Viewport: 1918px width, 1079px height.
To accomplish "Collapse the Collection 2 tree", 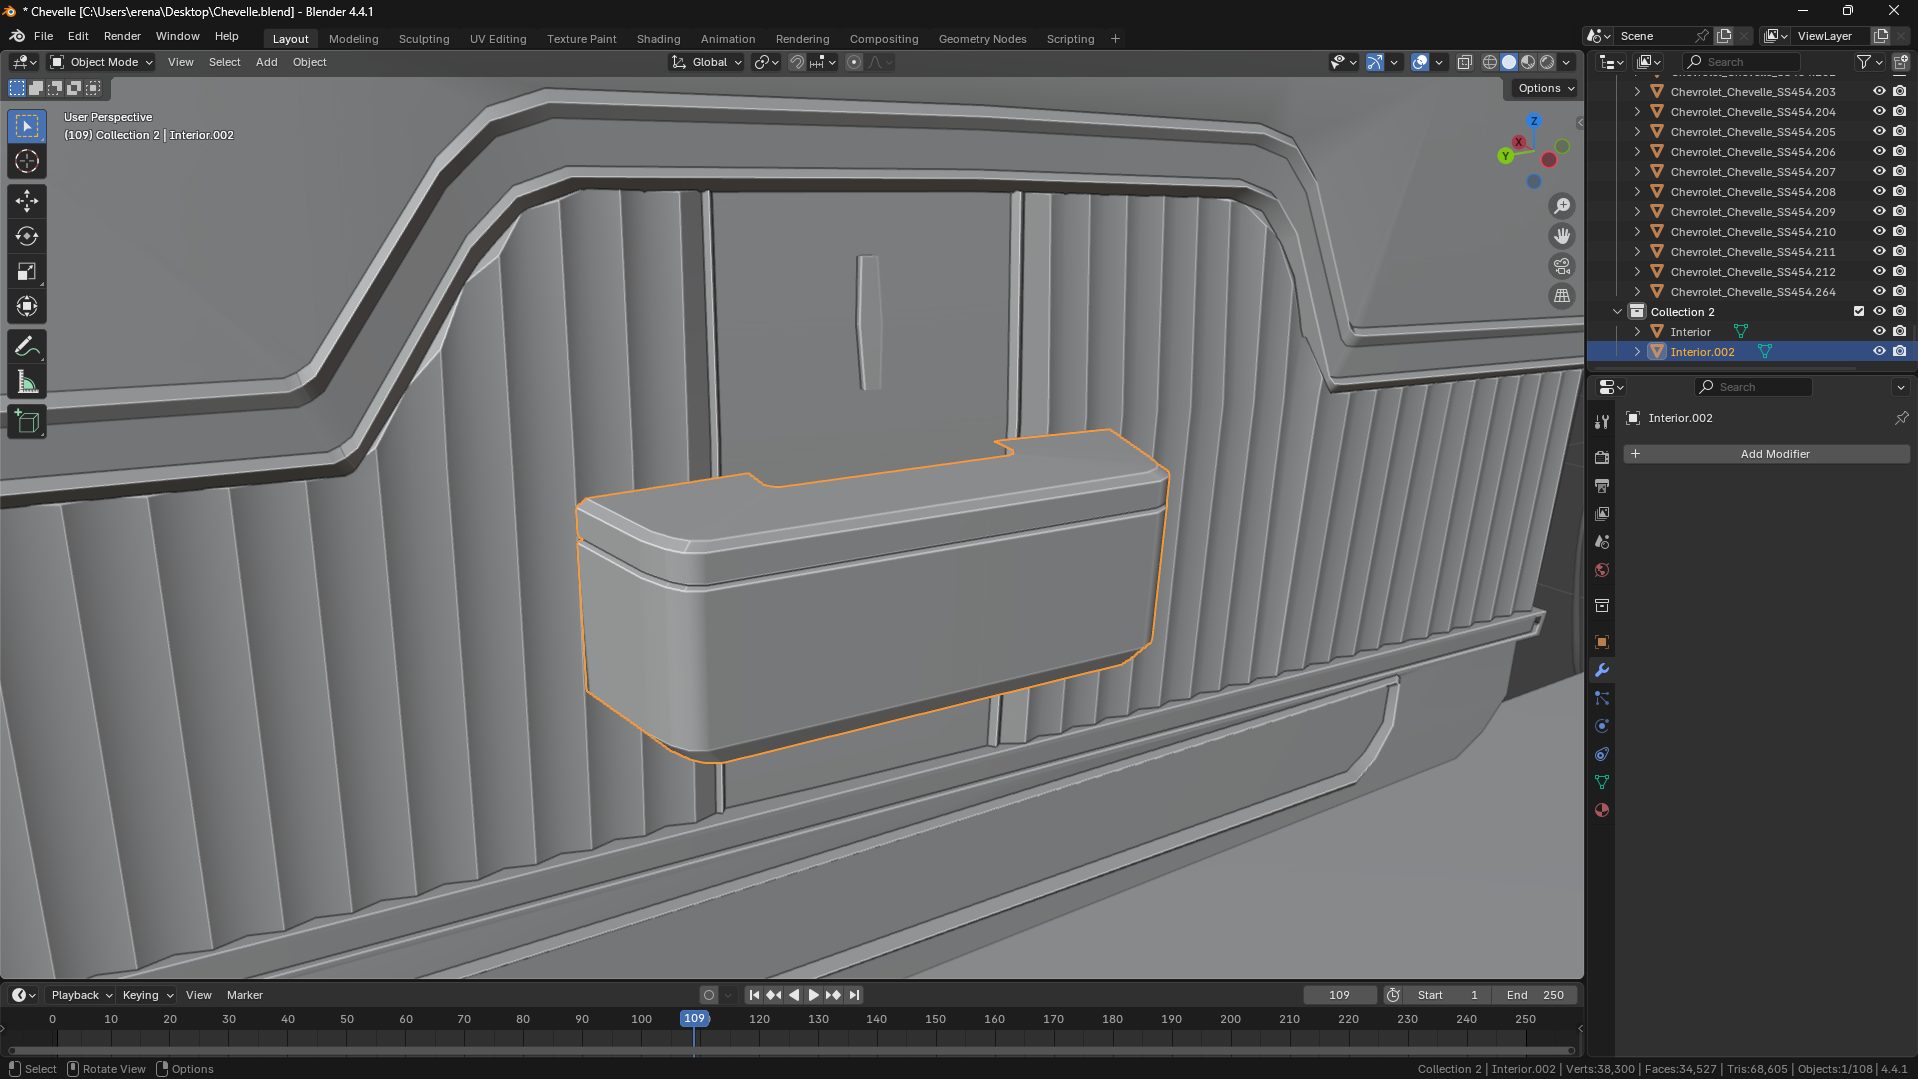I will pyautogui.click(x=1617, y=311).
